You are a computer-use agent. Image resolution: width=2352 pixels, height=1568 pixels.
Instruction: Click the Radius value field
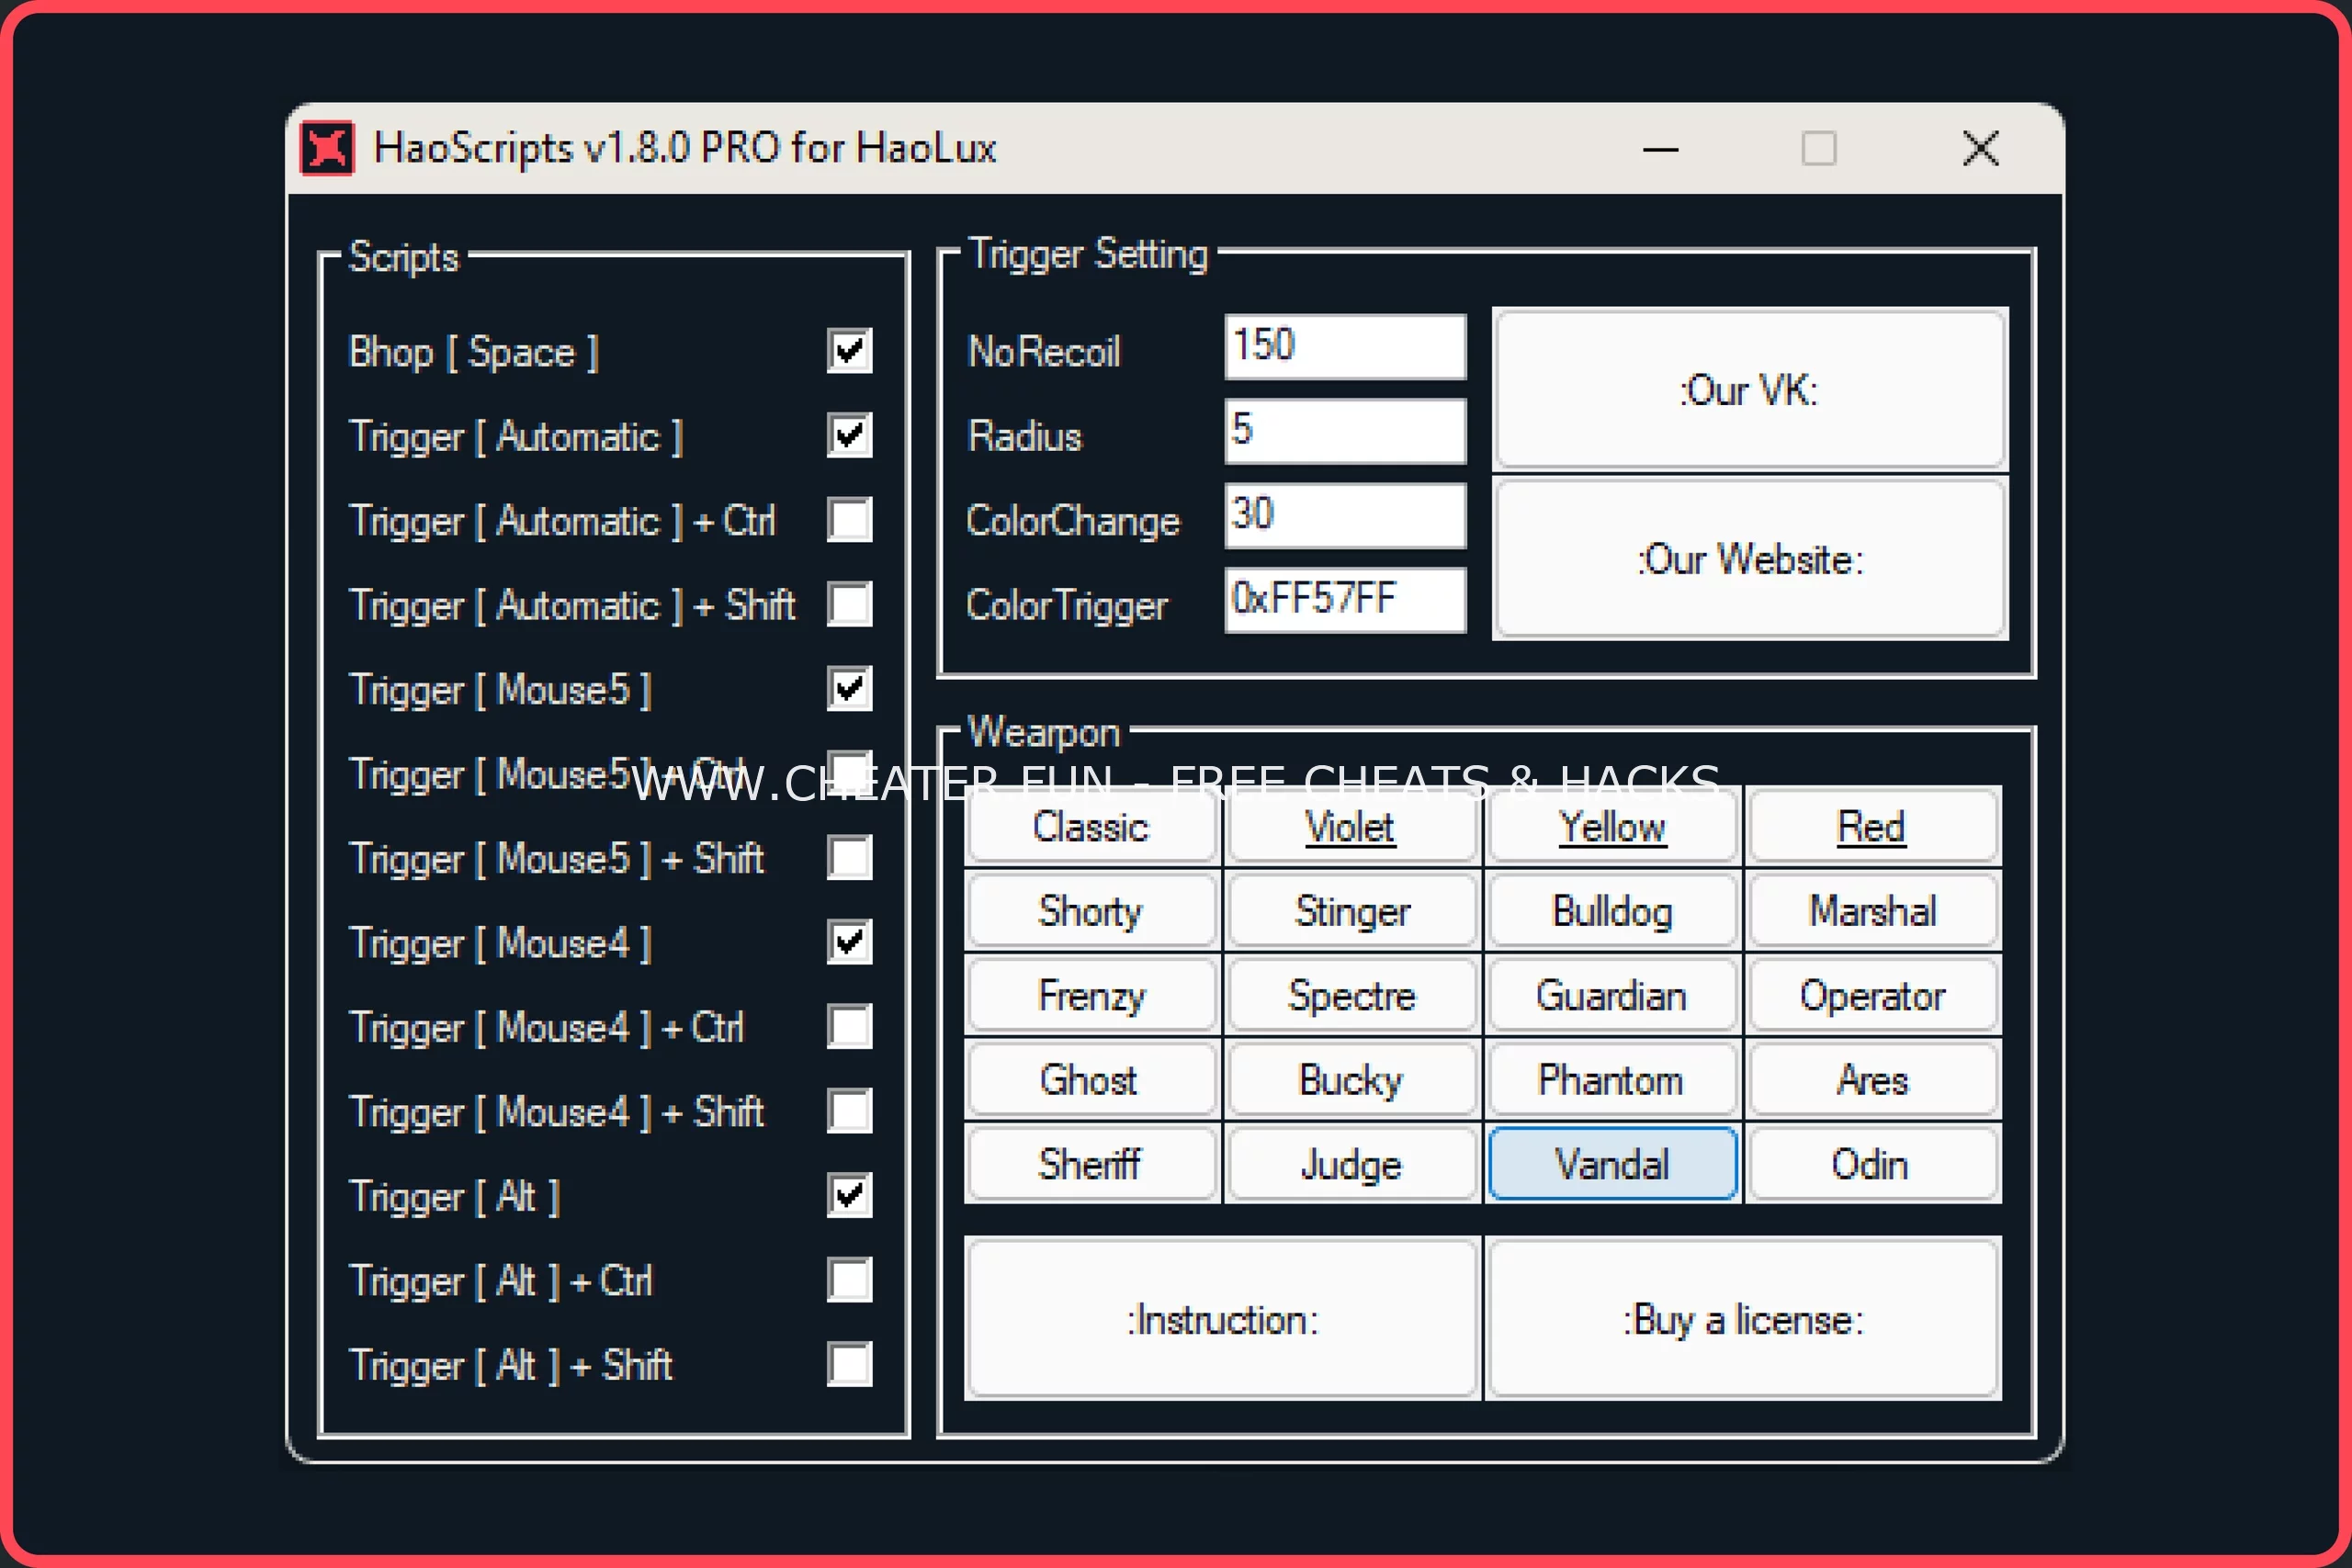point(1345,431)
